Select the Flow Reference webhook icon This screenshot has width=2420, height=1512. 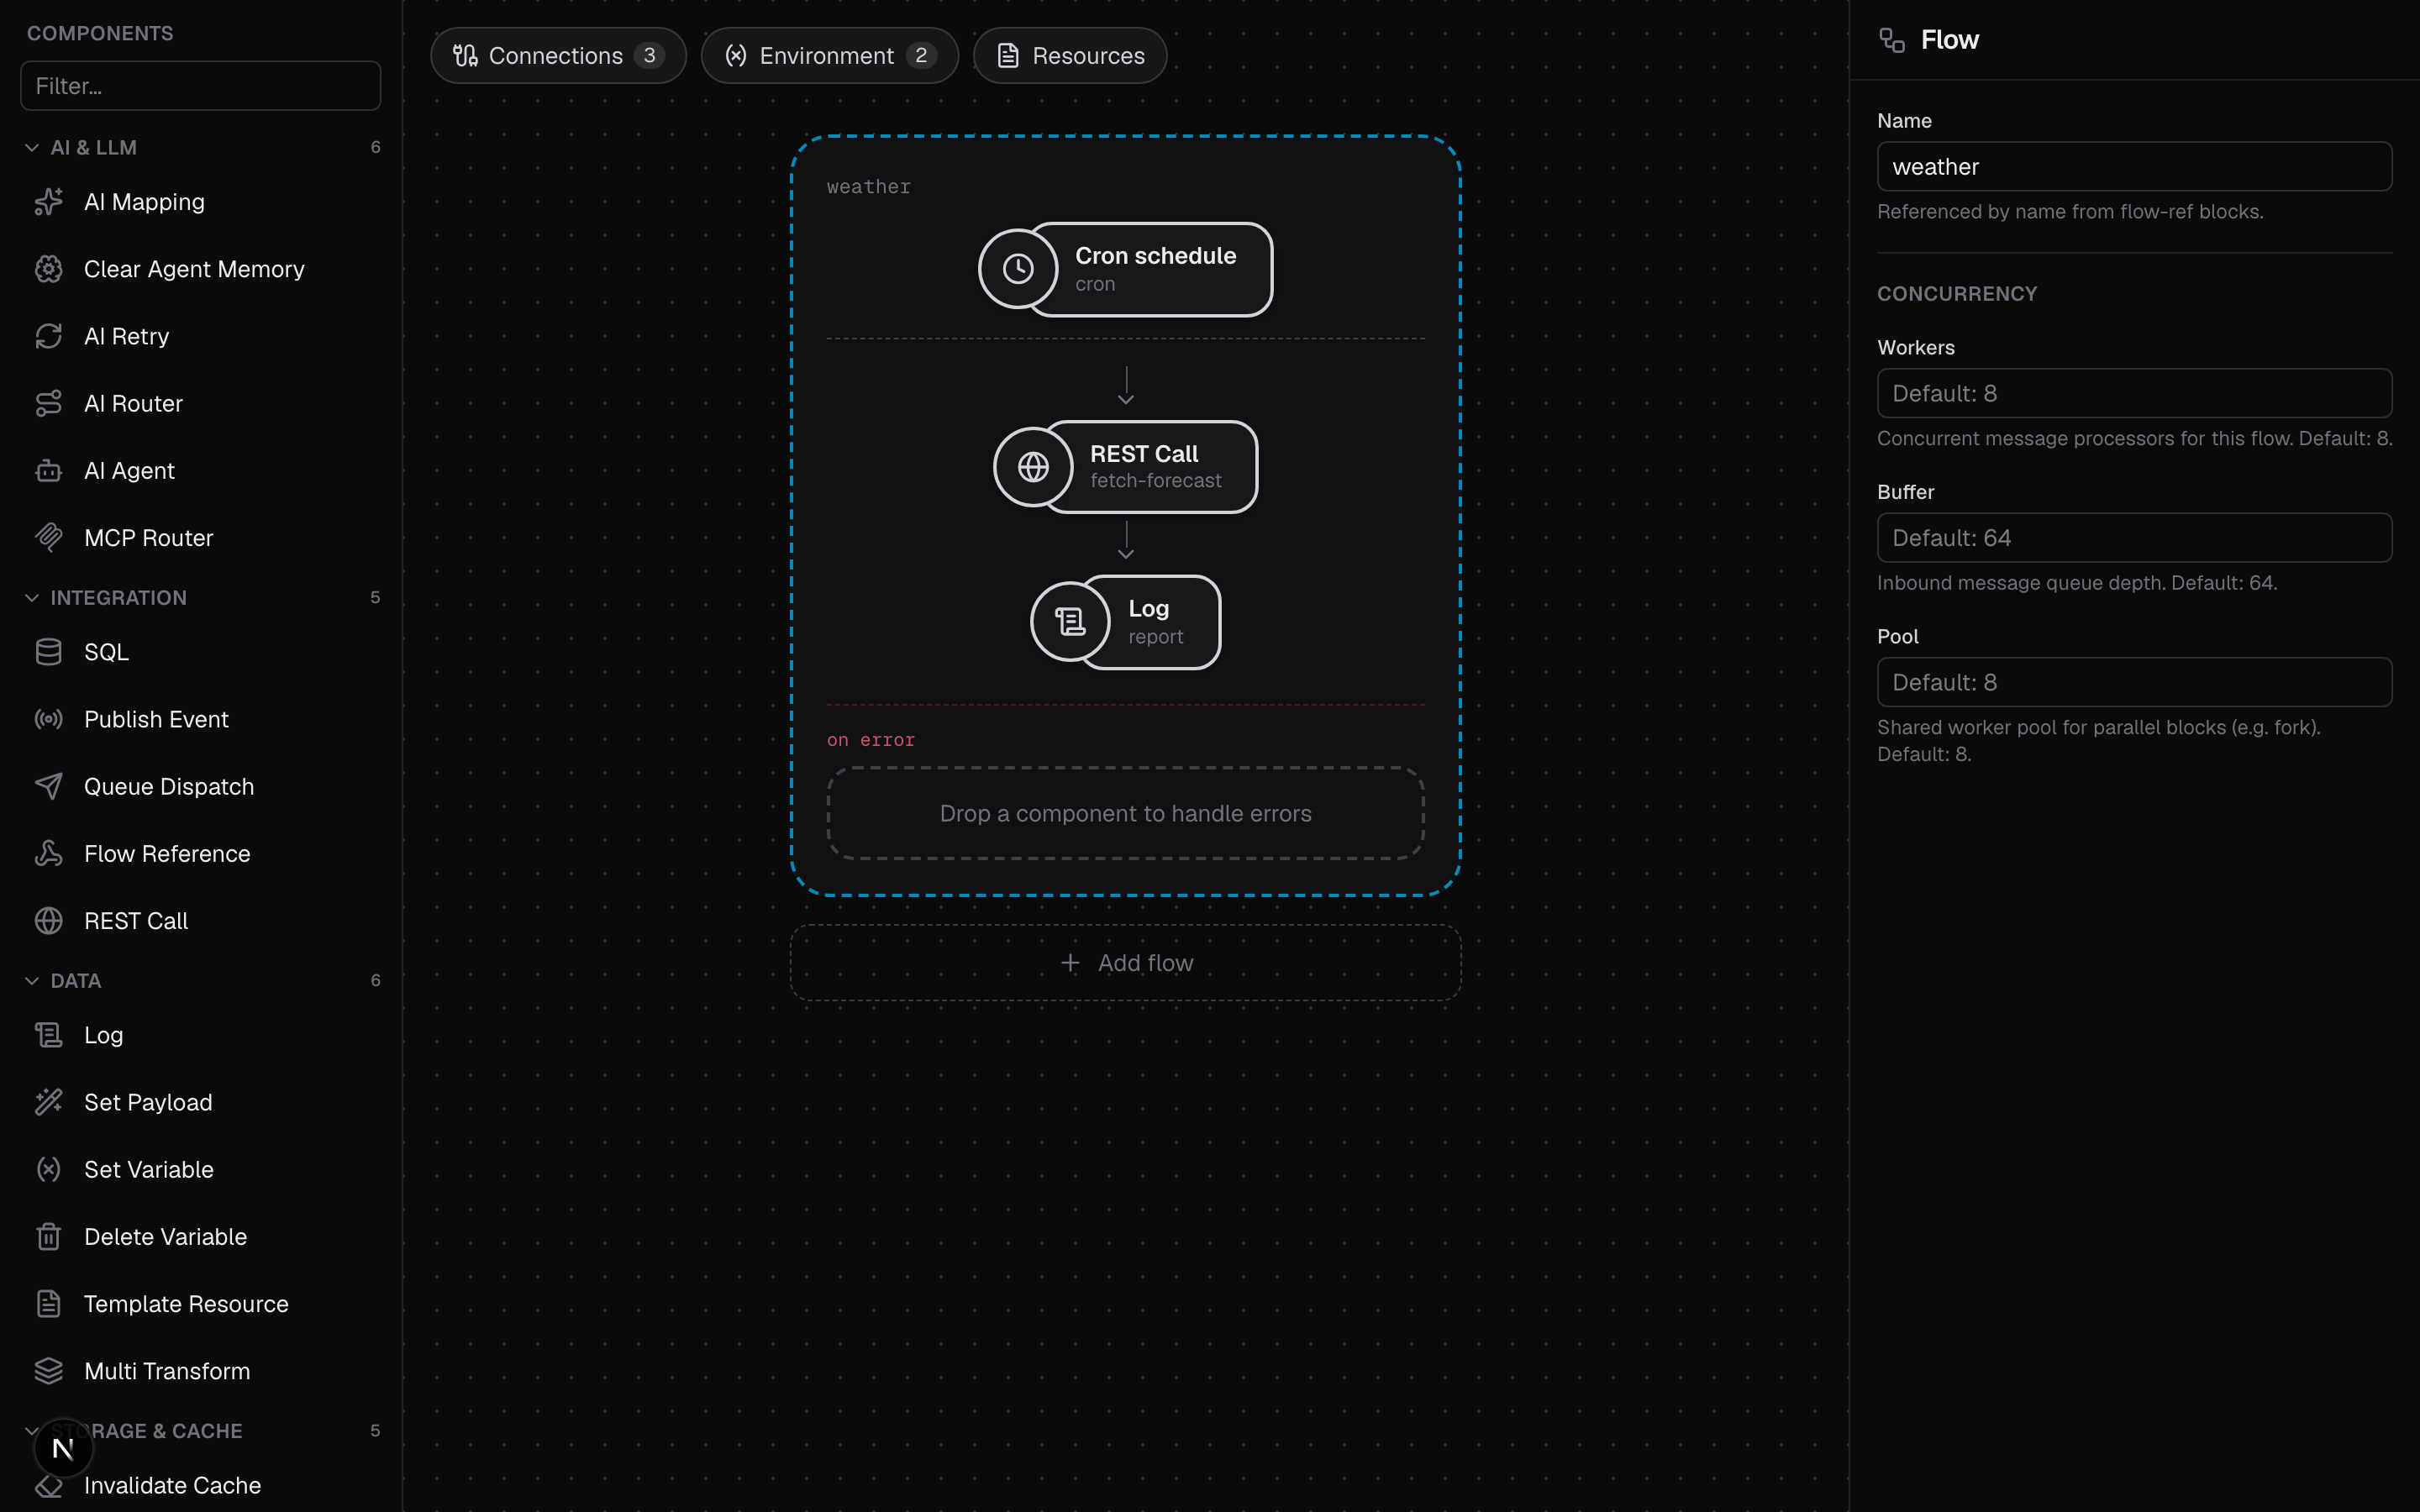[x=48, y=853]
